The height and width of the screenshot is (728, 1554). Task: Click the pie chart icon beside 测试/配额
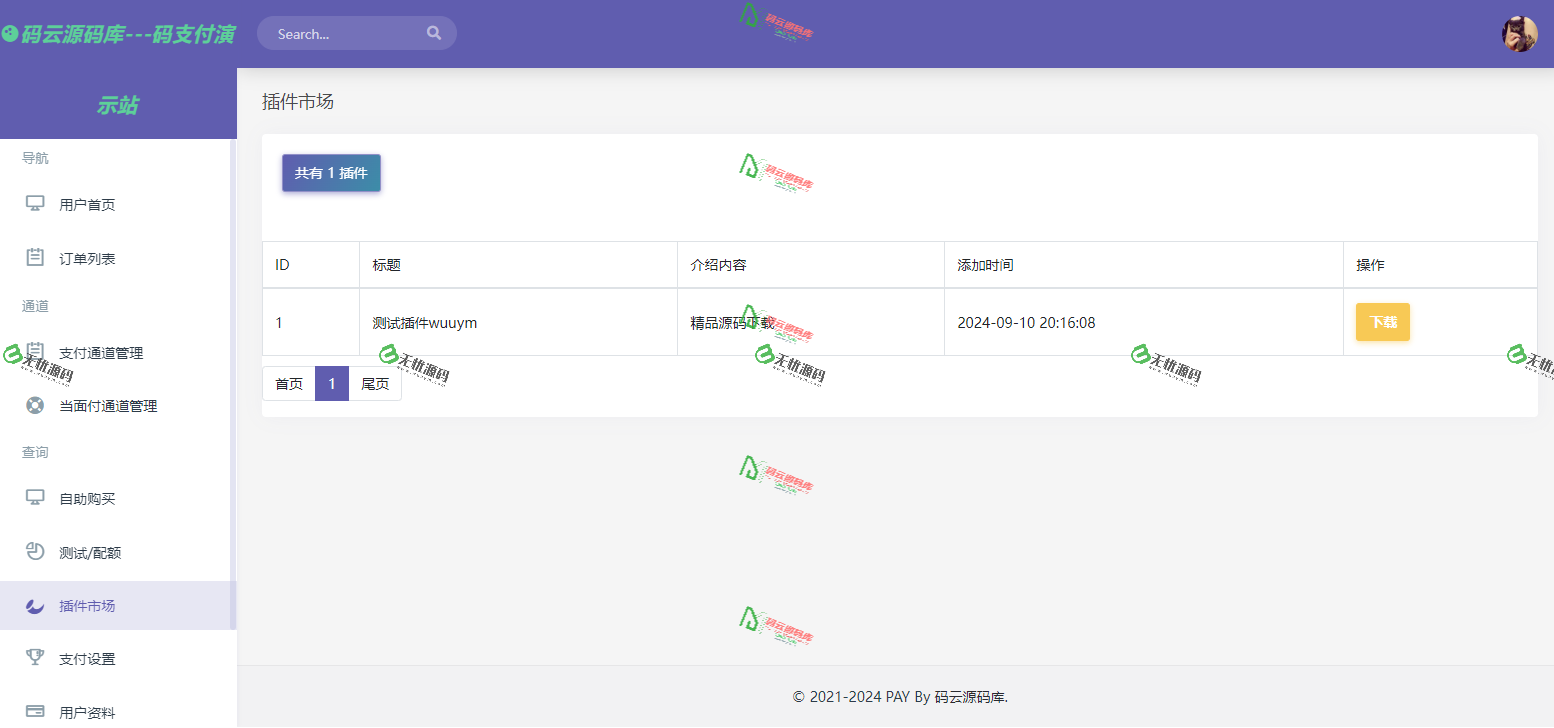tap(35, 552)
